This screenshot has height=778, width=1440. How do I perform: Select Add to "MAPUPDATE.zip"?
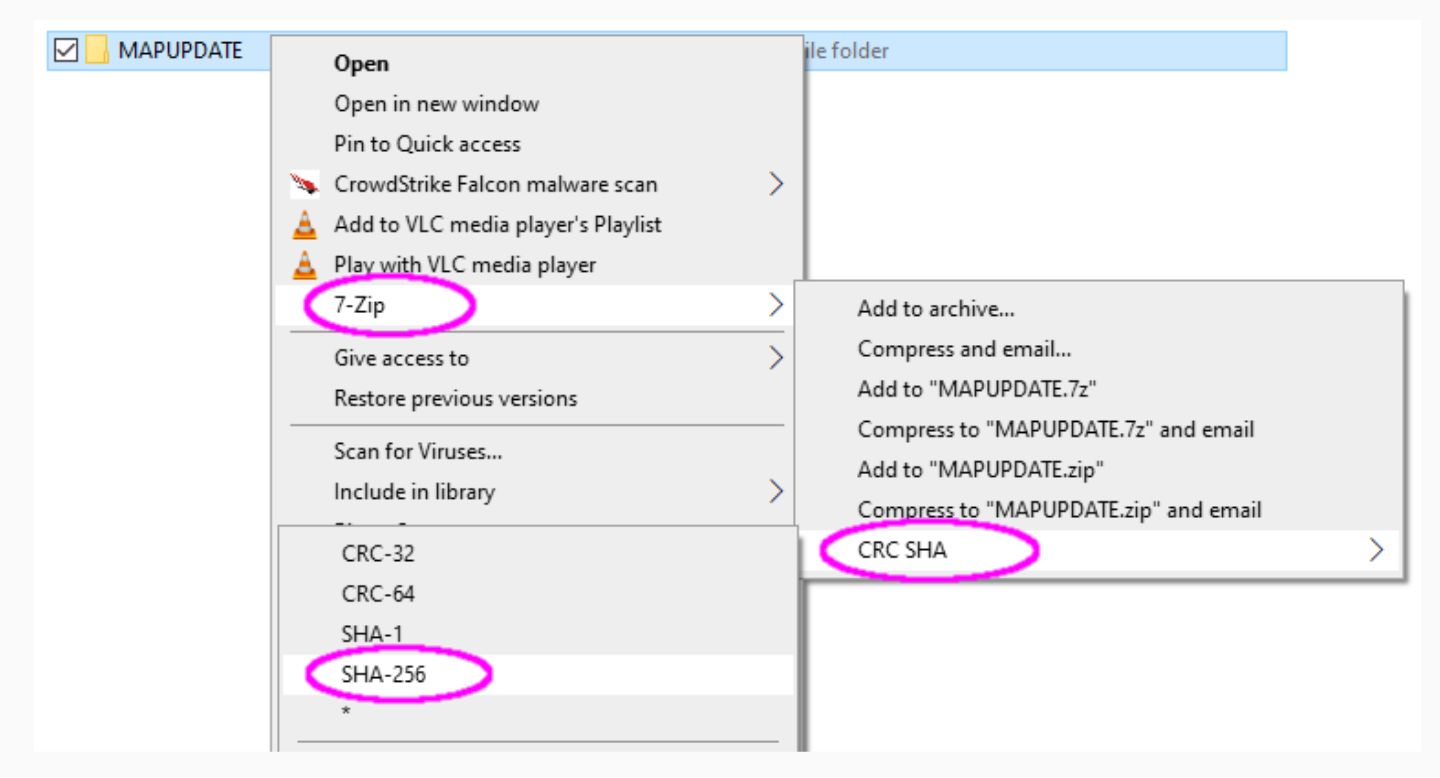(981, 470)
